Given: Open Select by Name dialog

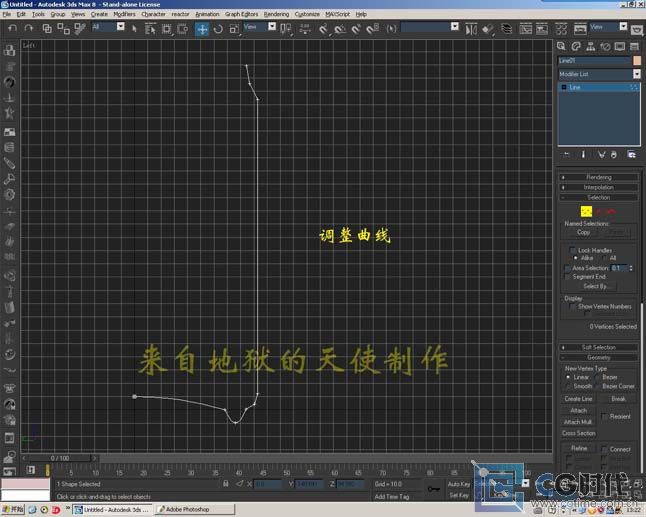Looking at the screenshot, I should 150,28.
